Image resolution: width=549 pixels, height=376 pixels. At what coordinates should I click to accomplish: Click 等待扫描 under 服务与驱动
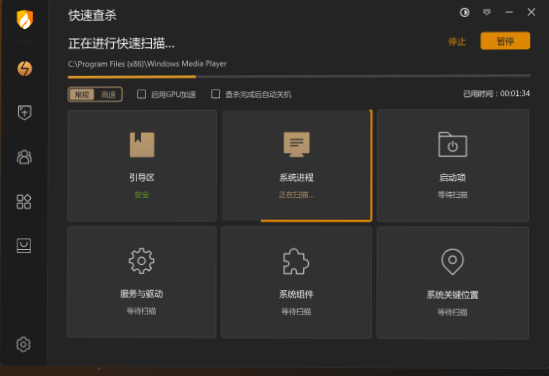[x=141, y=311]
